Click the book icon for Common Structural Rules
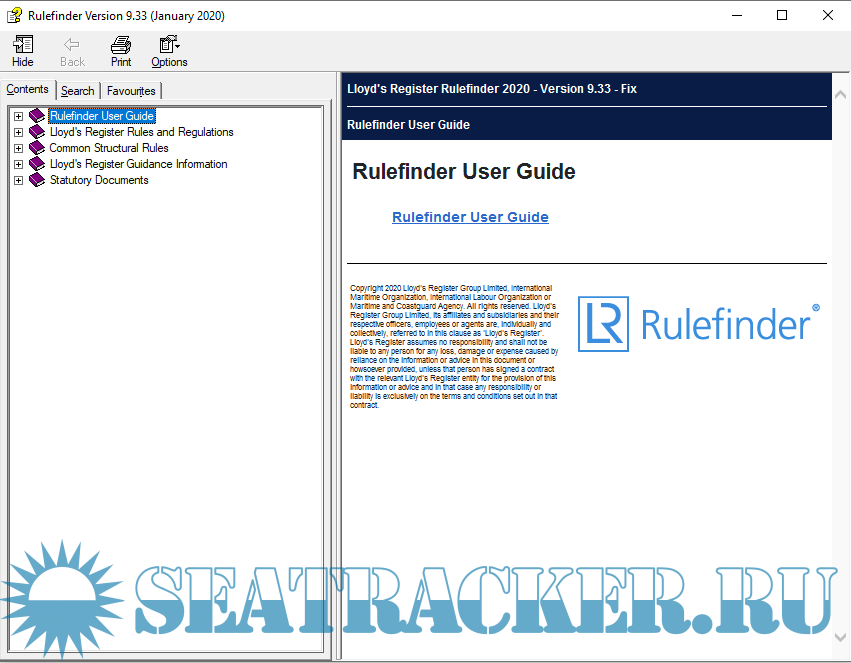Viewport: 851px width, 663px height. click(37, 147)
